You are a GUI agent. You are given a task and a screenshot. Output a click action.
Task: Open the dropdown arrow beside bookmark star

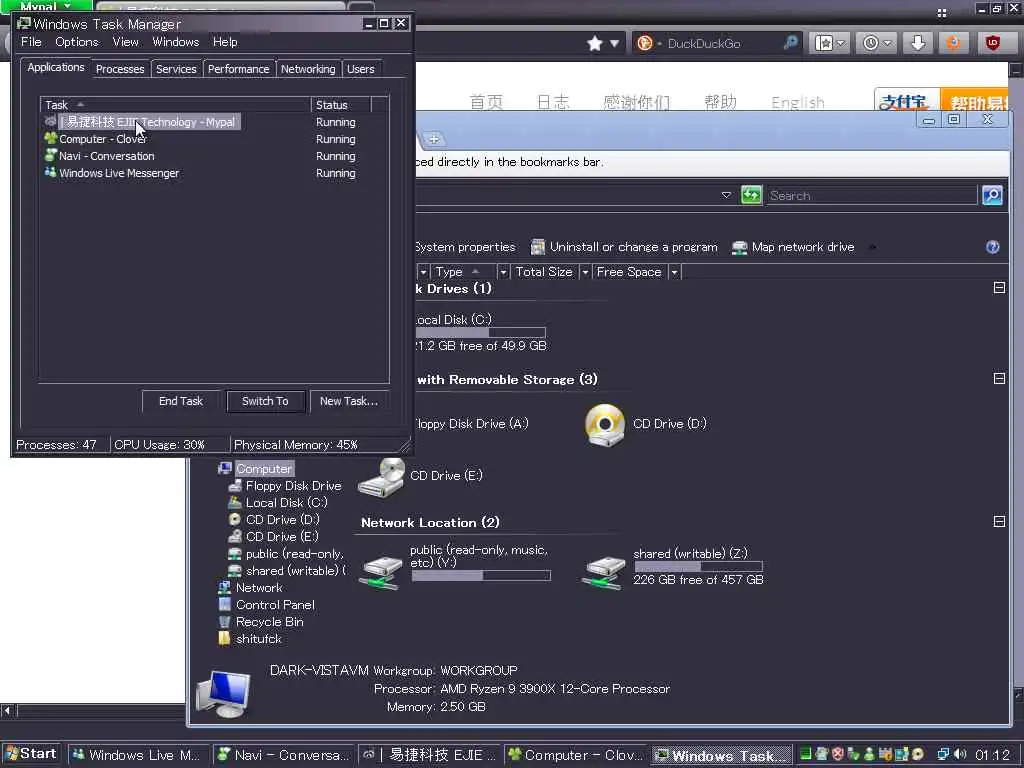615,44
